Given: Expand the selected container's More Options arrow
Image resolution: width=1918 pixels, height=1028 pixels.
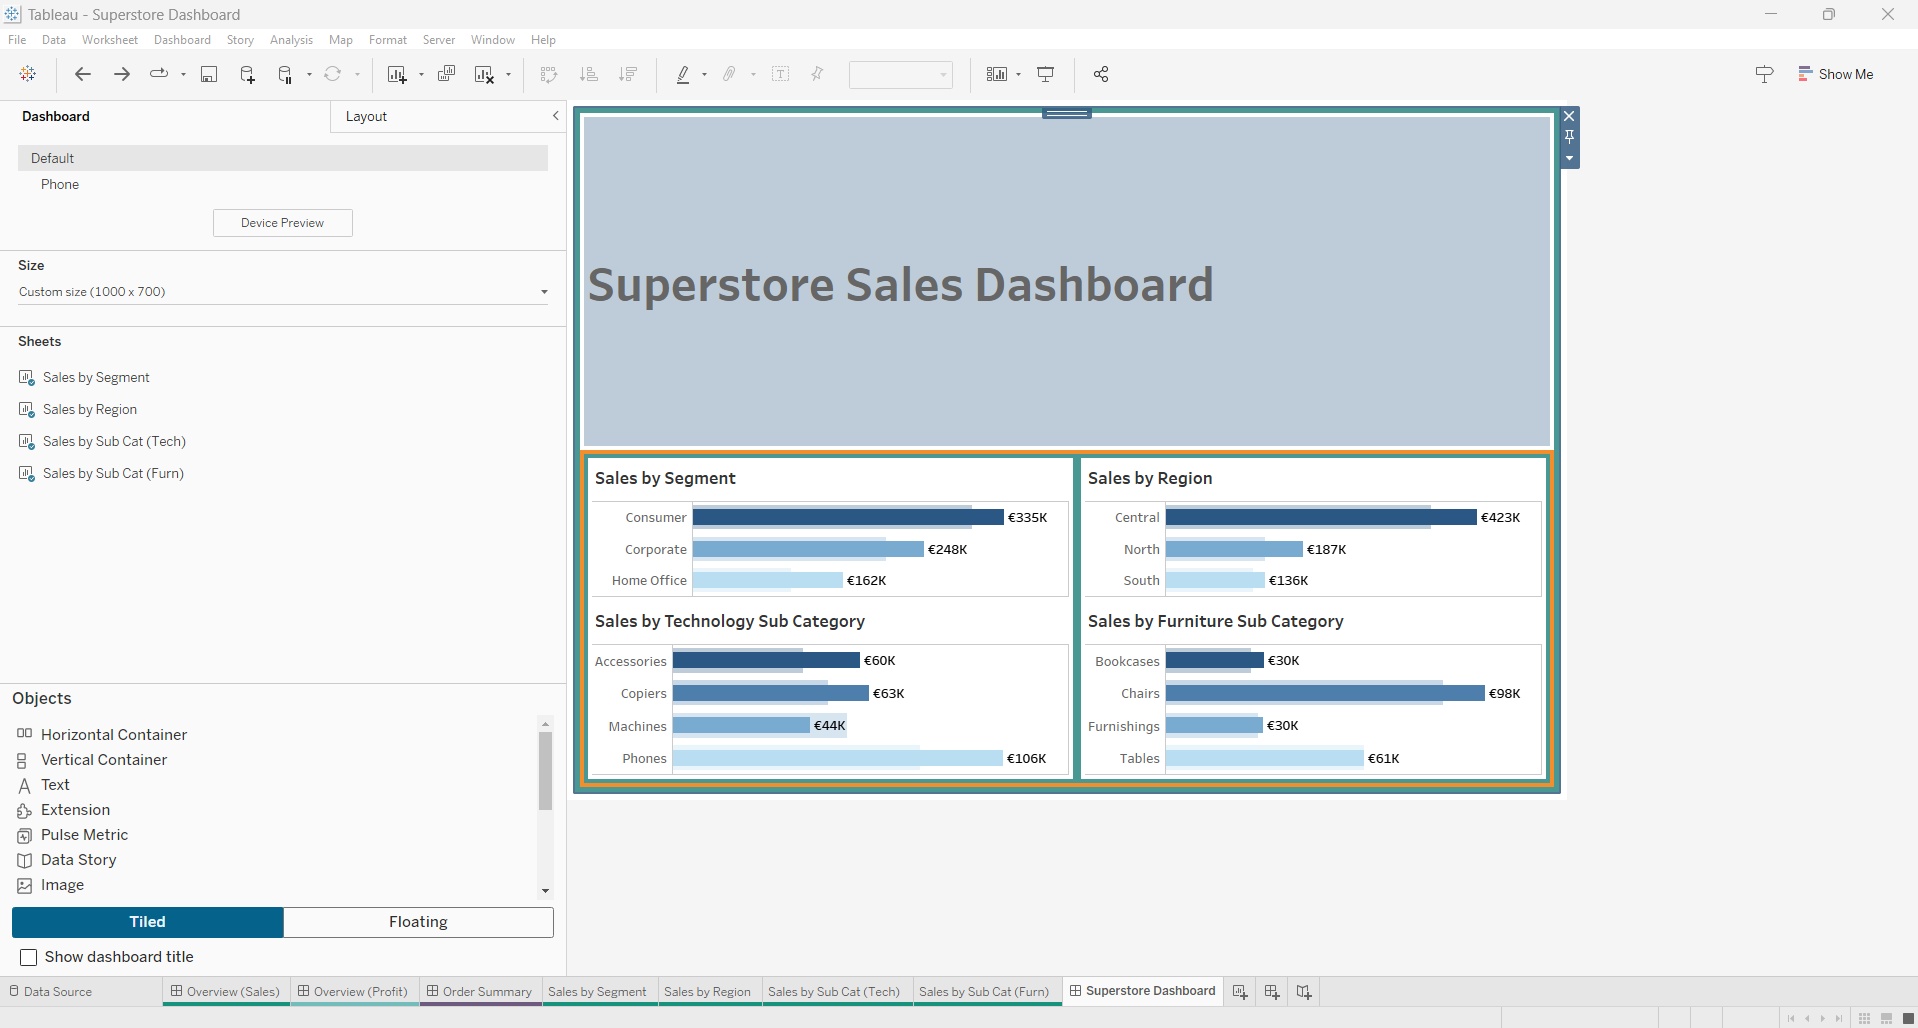Looking at the screenshot, I should pyautogui.click(x=1569, y=159).
